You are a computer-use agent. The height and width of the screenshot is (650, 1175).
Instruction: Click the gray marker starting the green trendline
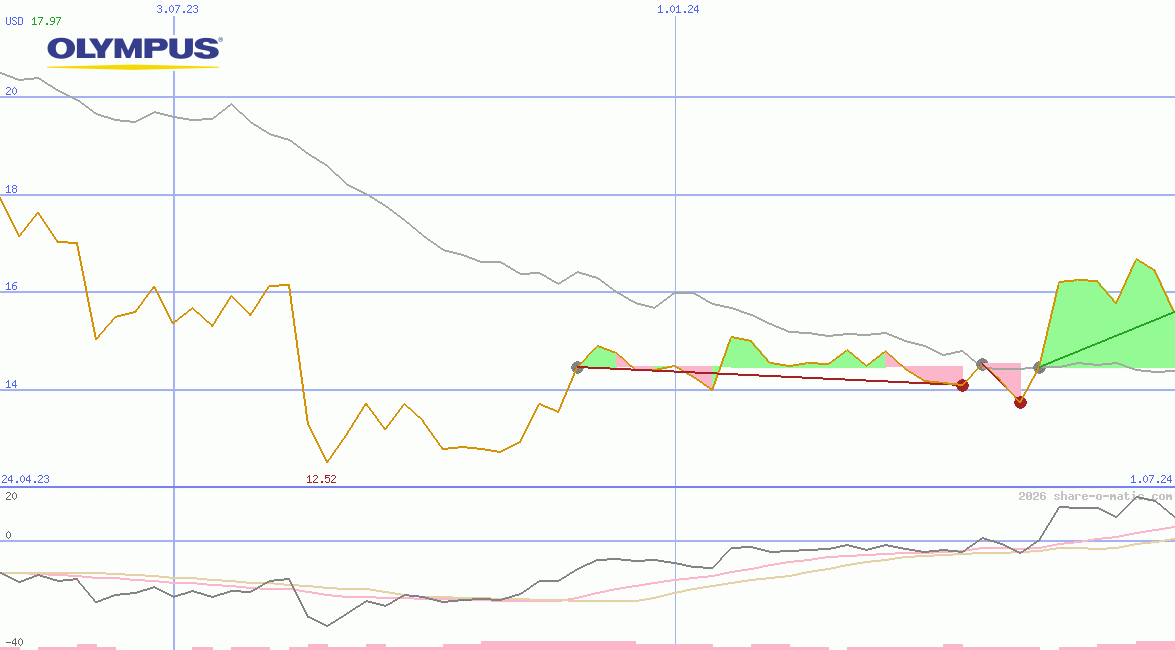[x=1039, y=368]
